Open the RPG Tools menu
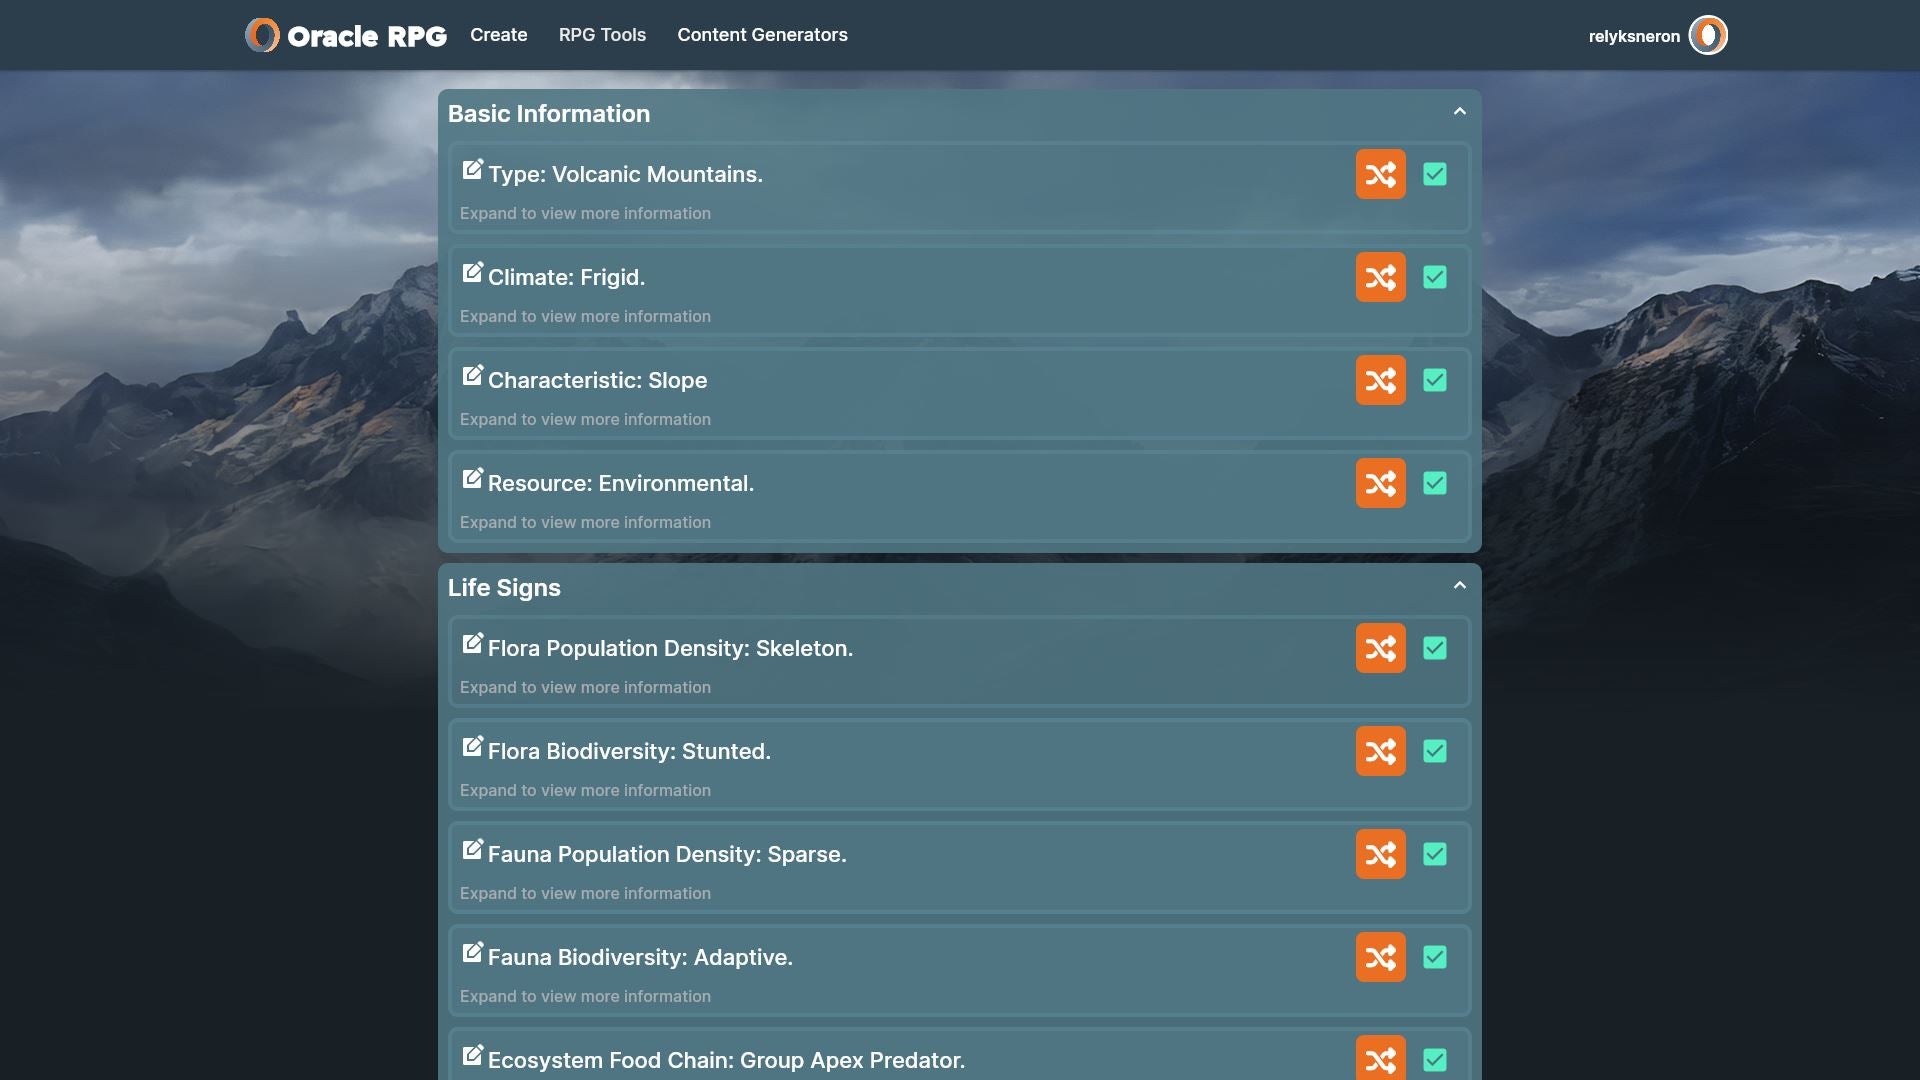The width and height of the screenshot is (1920, 1080). [602, 35]
